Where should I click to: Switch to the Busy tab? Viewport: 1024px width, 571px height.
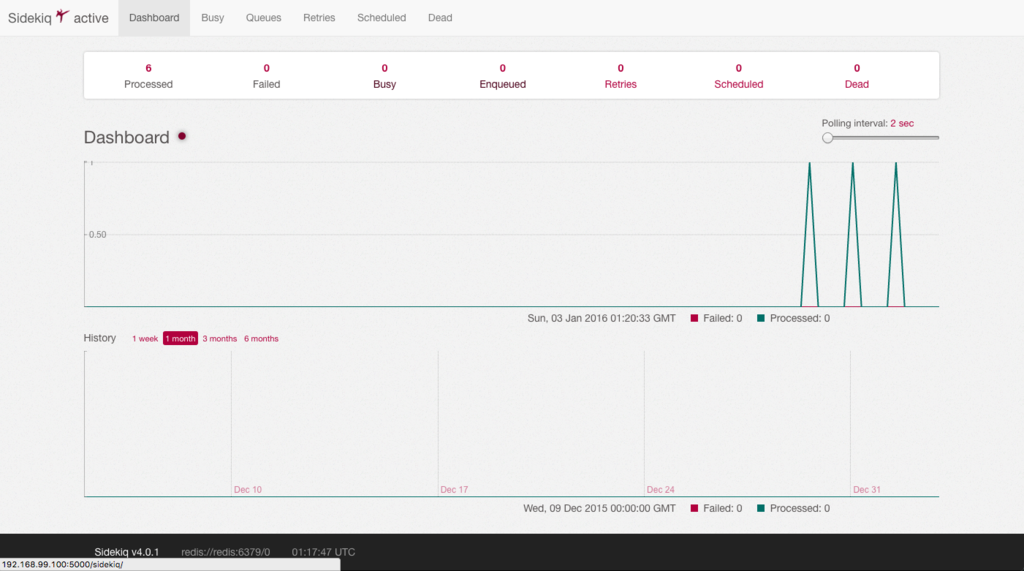click(x=212, y=18)
